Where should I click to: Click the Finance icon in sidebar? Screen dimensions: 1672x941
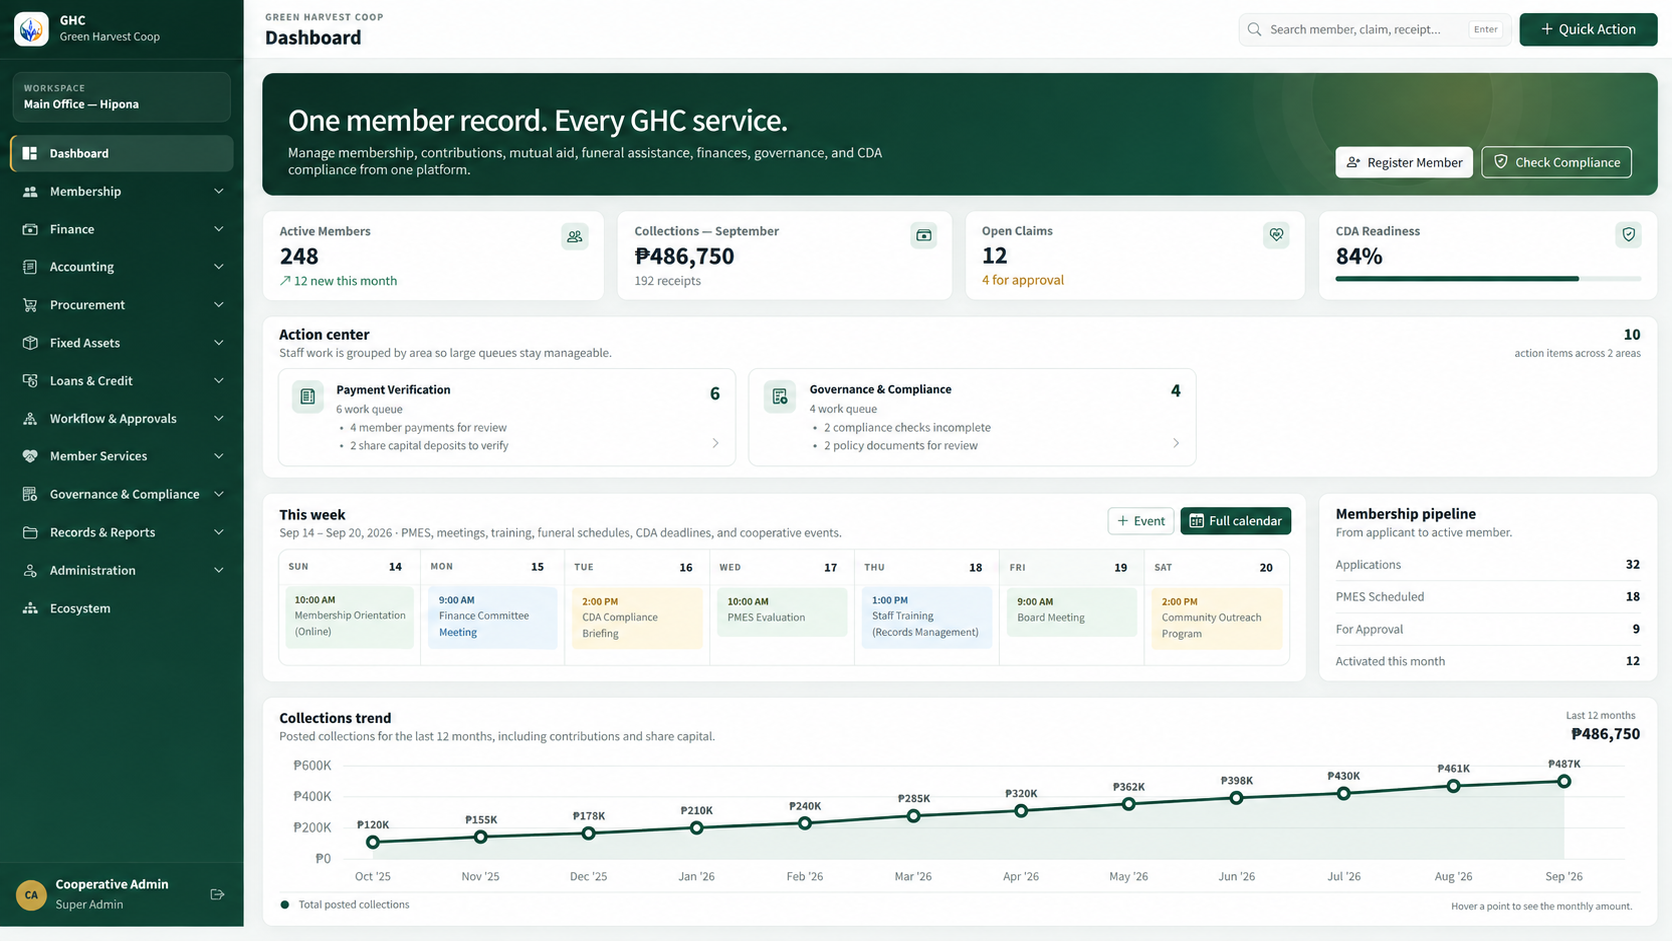pyautogui.click(x=30, y=229)
